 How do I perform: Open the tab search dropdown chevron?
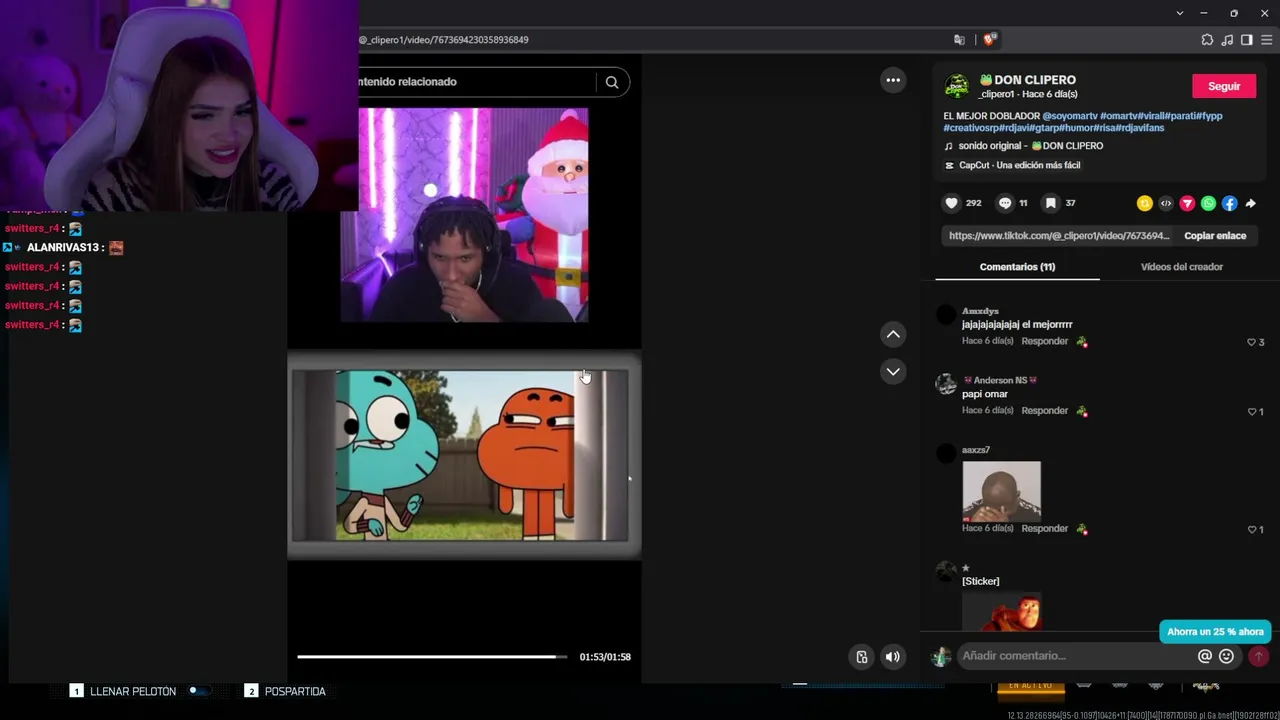(x=1180, y=13)
